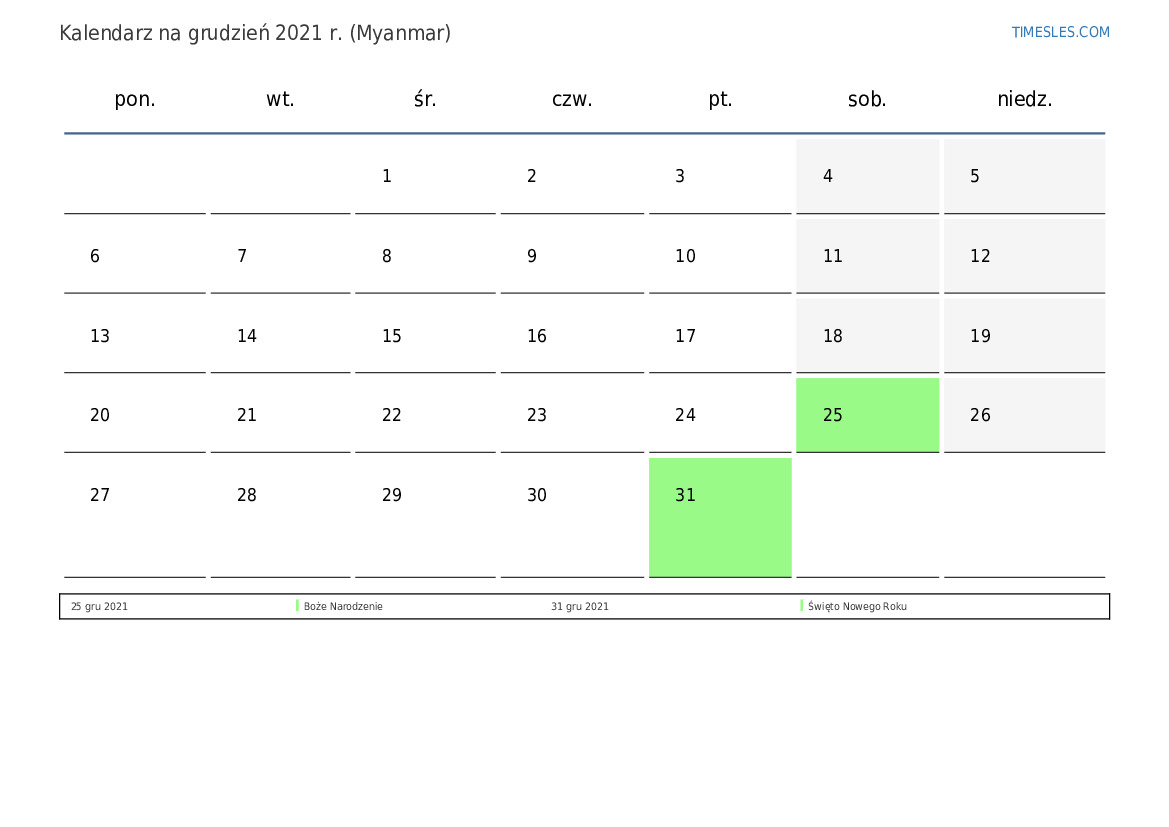Click the '25 gru 2021' legend date
Screen dimensions: 1169x827
click(99, 606)
